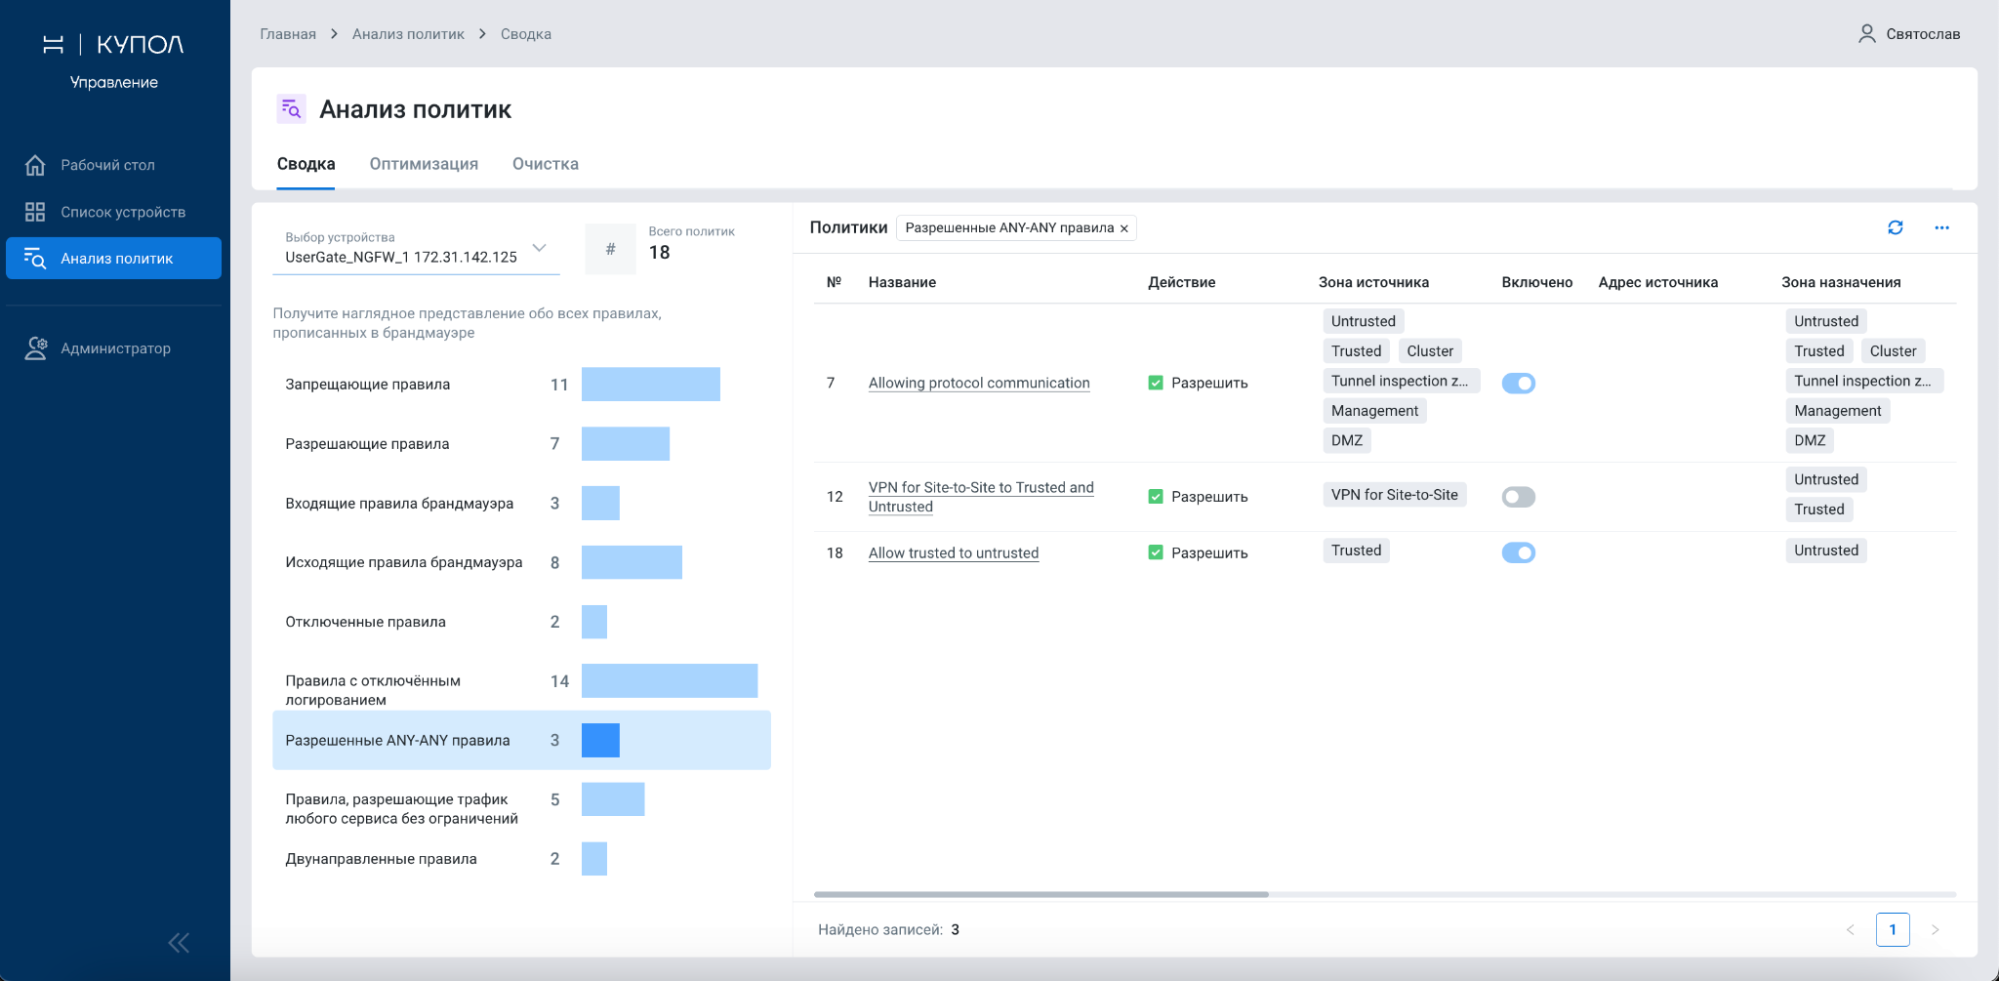Image resolution: width=1999 pixels, height=981 pixels.
Task: Refresh the policies table
Action: point(1895,228)
